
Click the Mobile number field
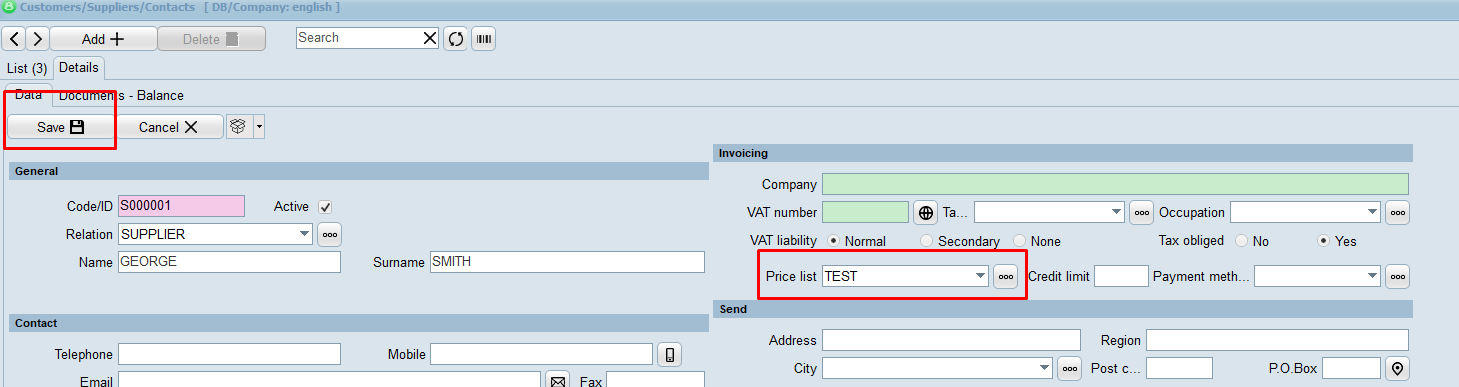(541, 354)
